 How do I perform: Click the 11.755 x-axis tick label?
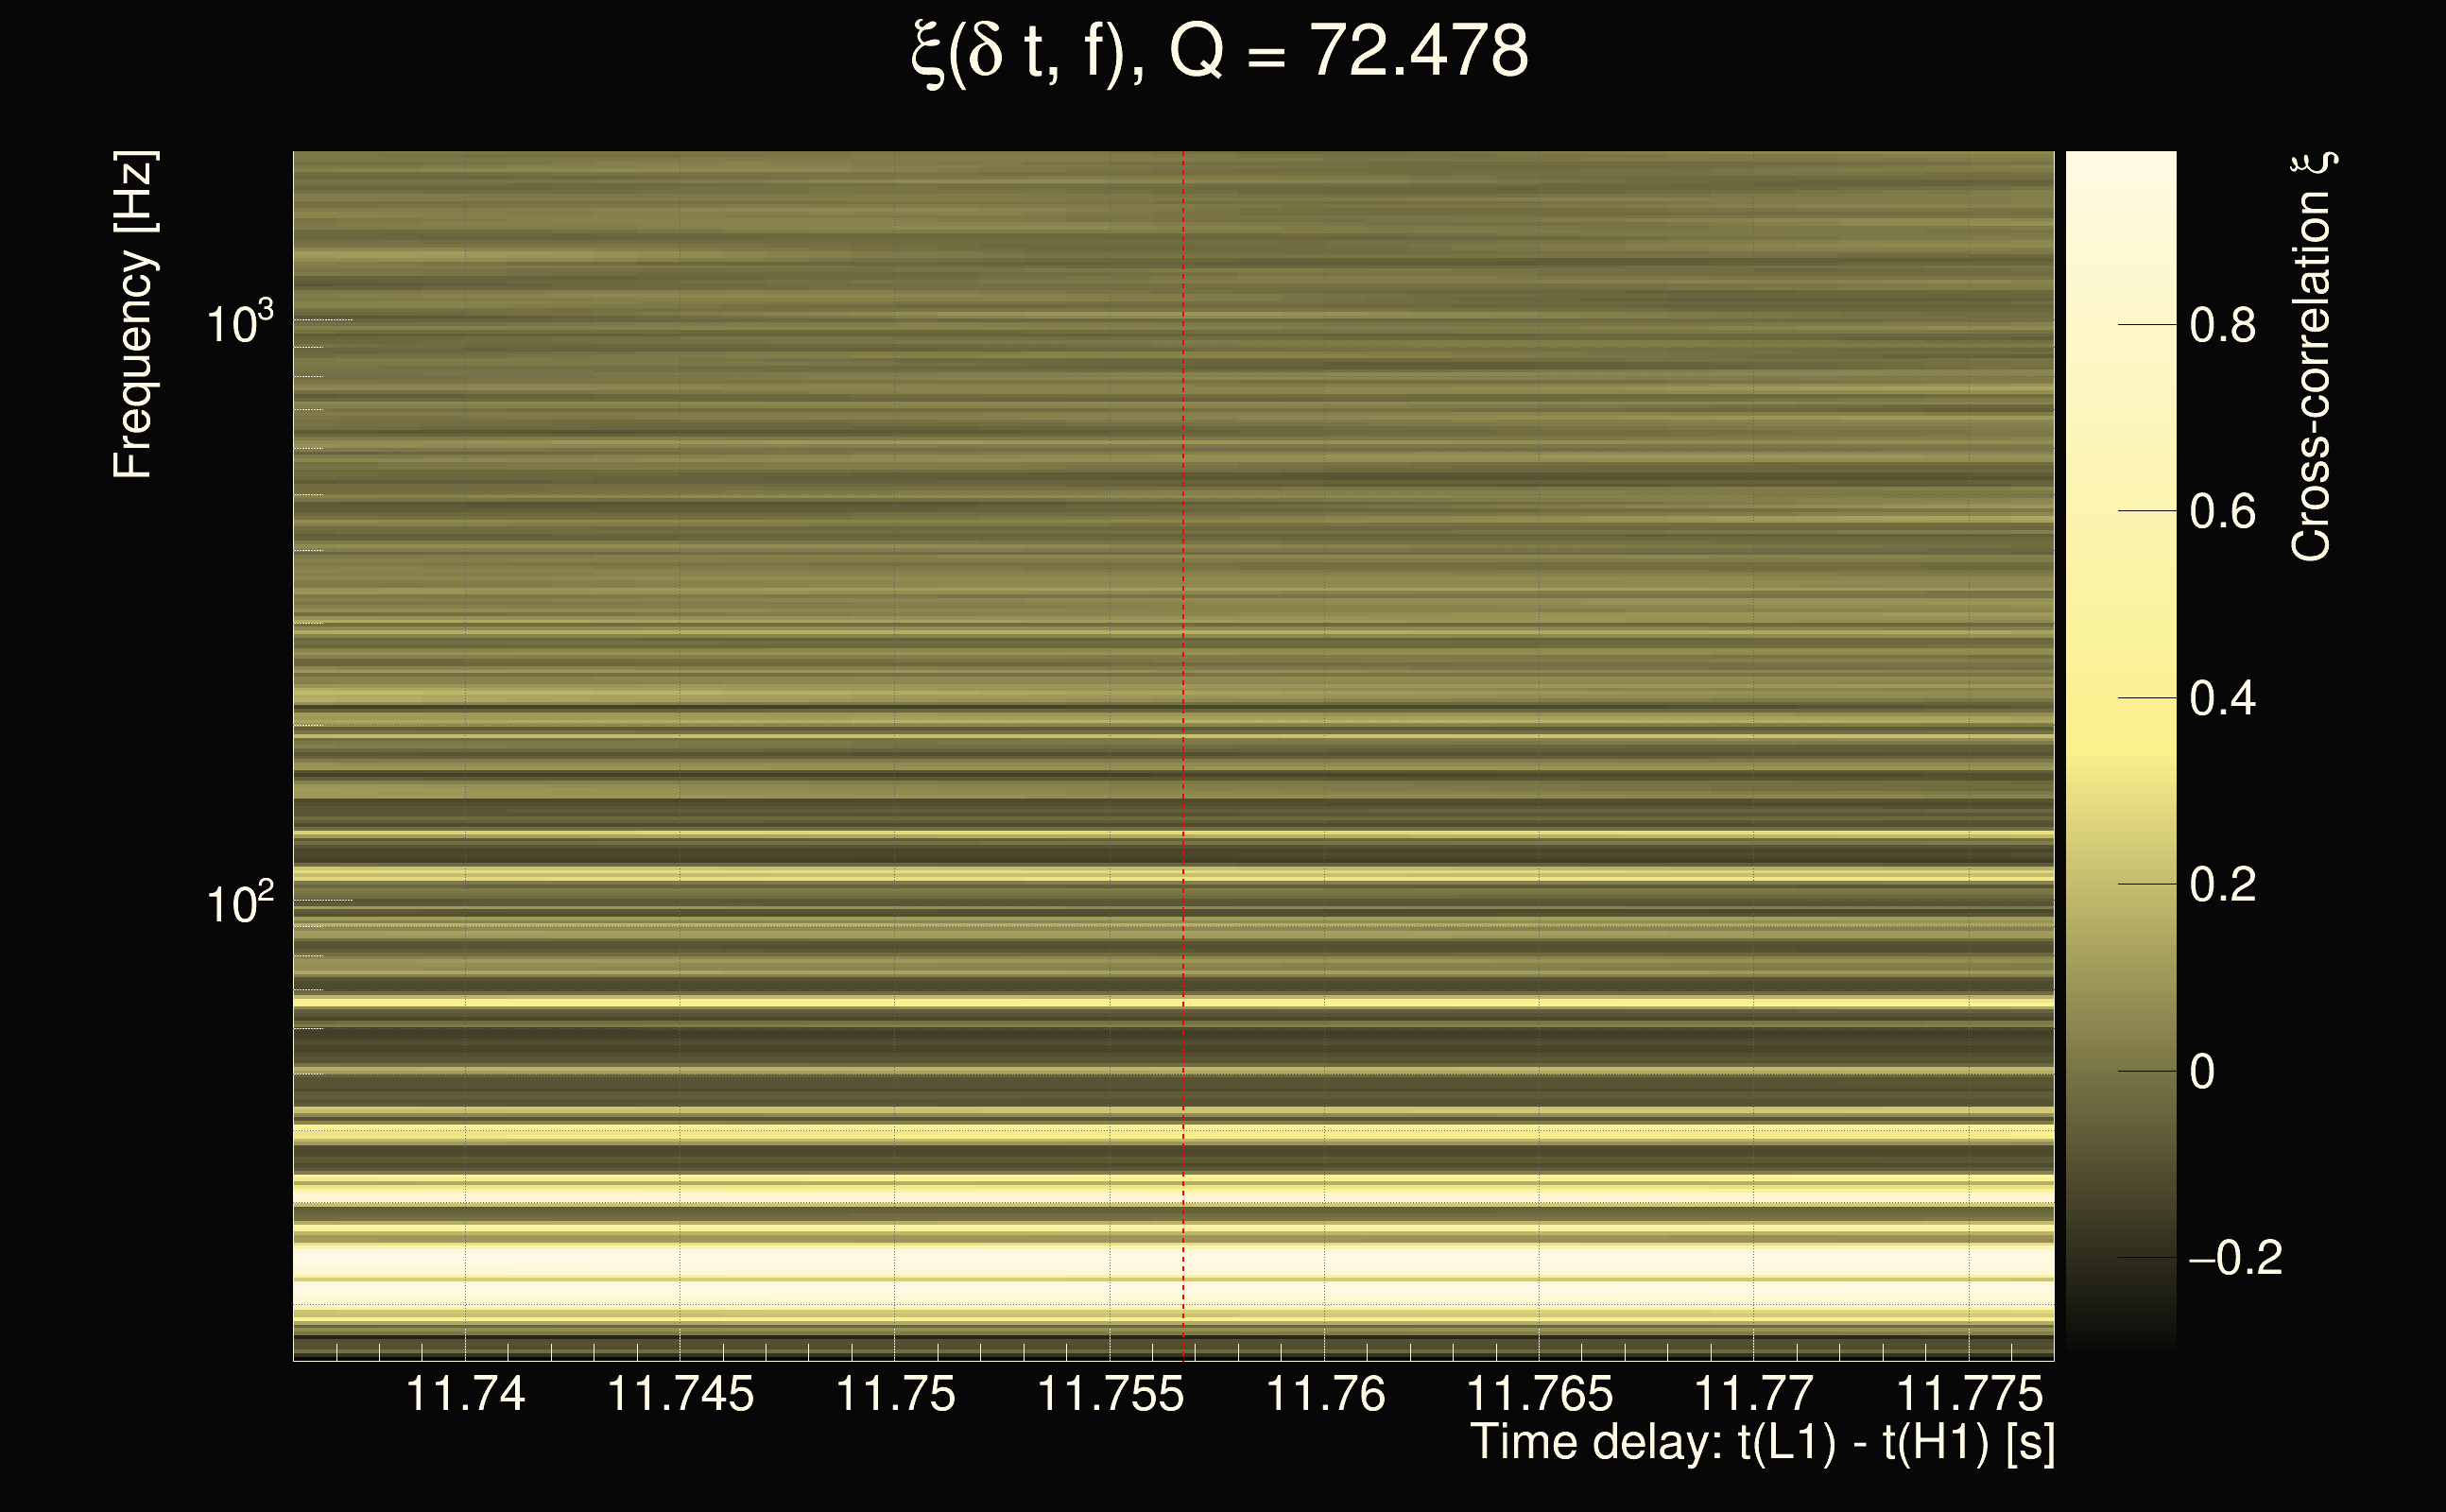pyautogui.click(x=1110, y=1394)
